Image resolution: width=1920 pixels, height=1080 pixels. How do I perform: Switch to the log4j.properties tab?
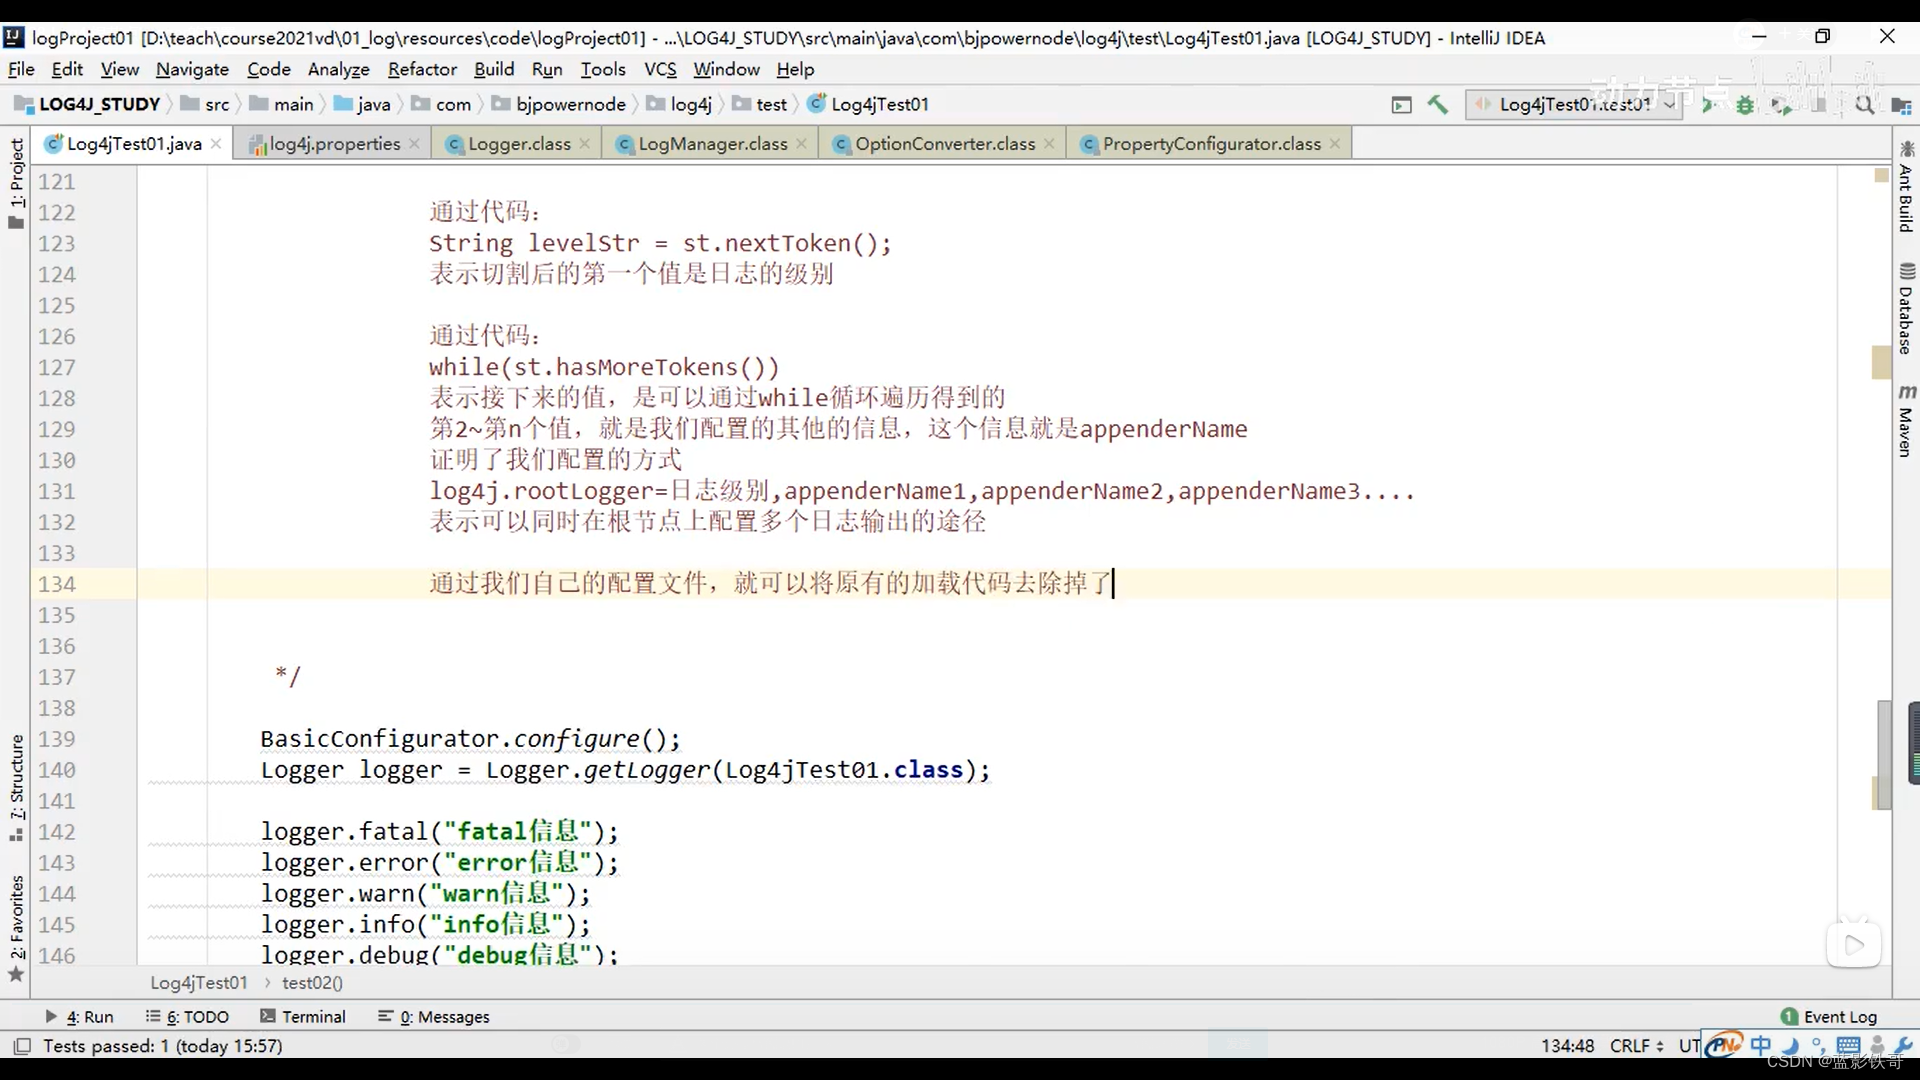tap(334, 144)
